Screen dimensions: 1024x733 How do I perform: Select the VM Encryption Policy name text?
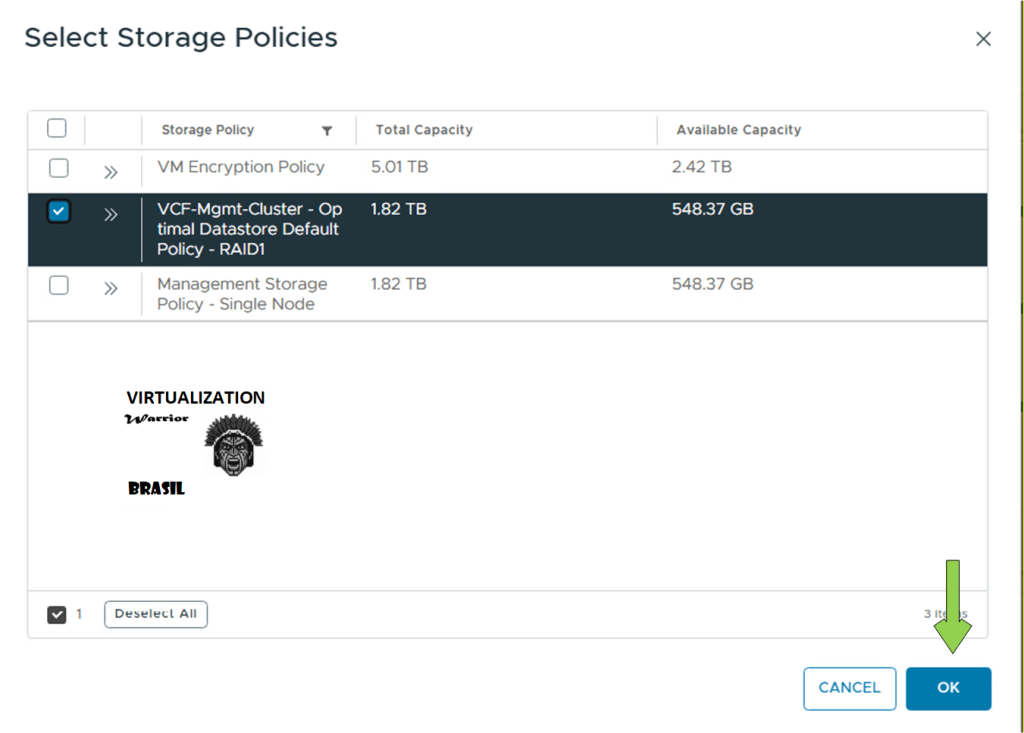click(240, 167)
